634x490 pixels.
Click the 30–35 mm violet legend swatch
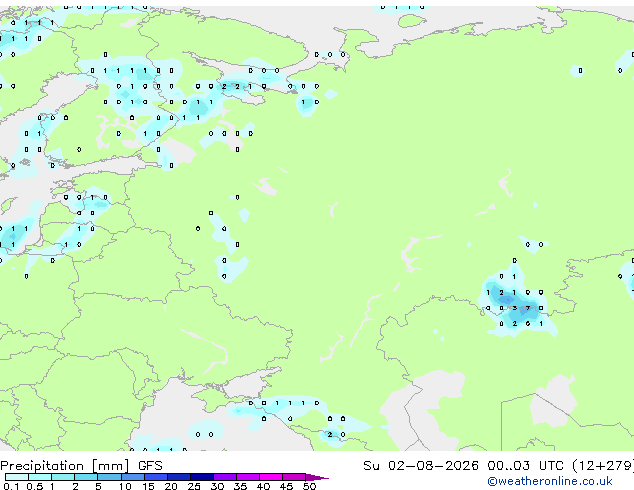(x=224, y=477)
